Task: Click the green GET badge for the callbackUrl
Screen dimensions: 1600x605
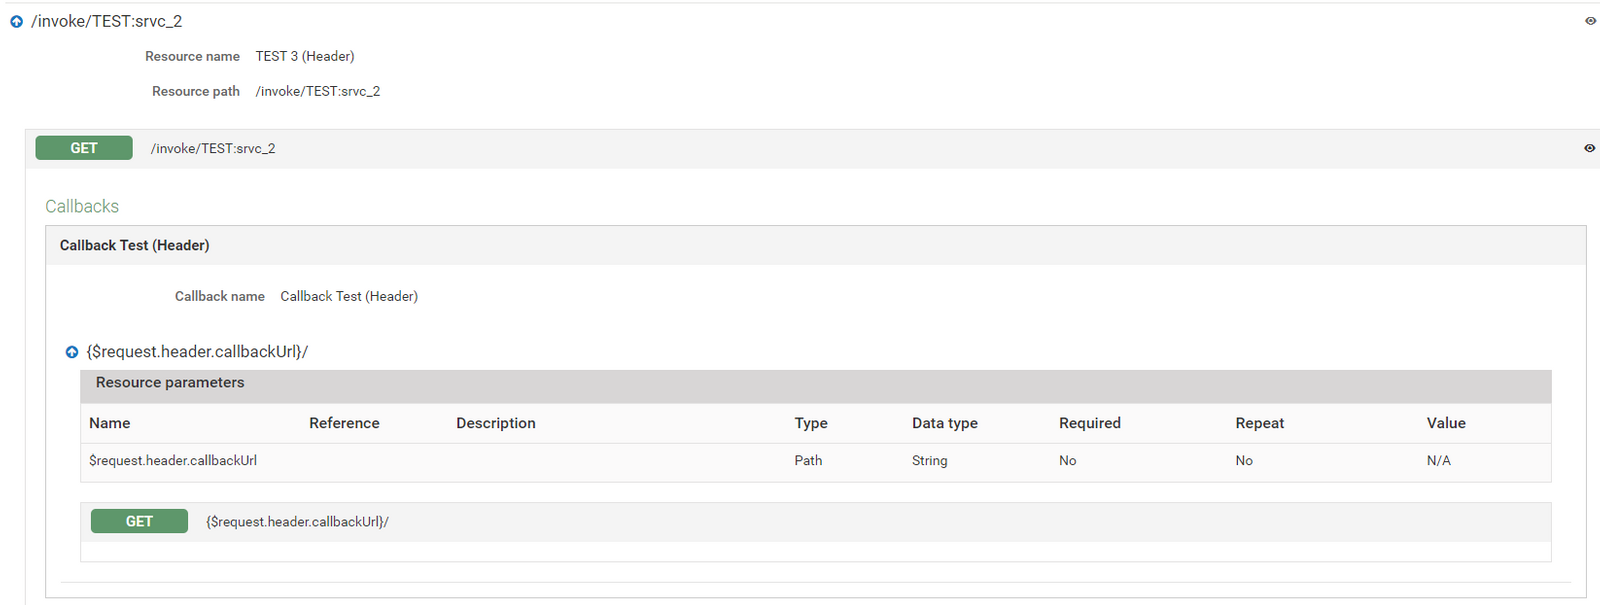Action: 139,521
